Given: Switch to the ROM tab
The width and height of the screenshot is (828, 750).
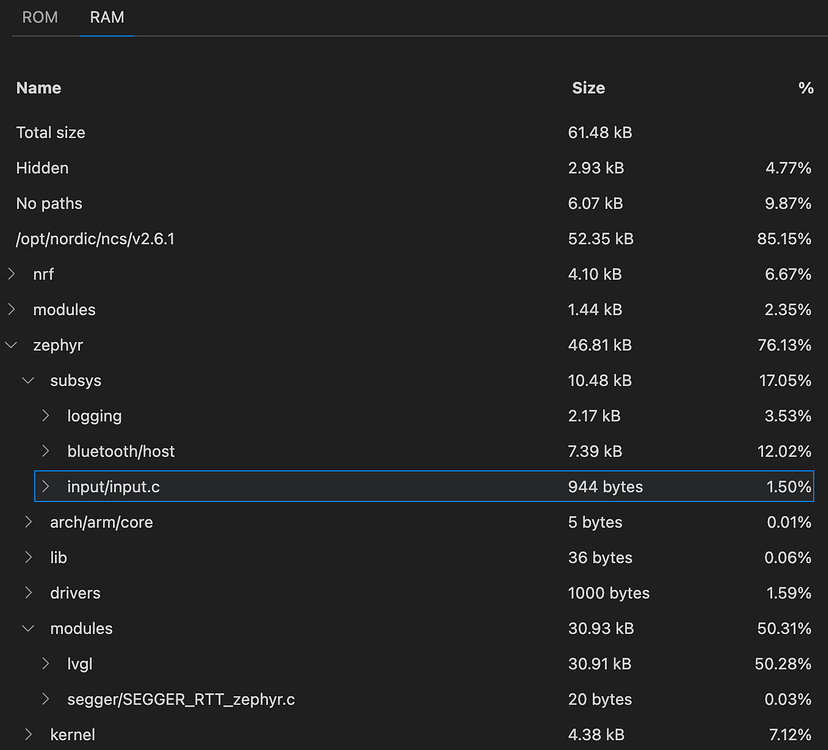Looking at the screenshot, I should point(39,17).
